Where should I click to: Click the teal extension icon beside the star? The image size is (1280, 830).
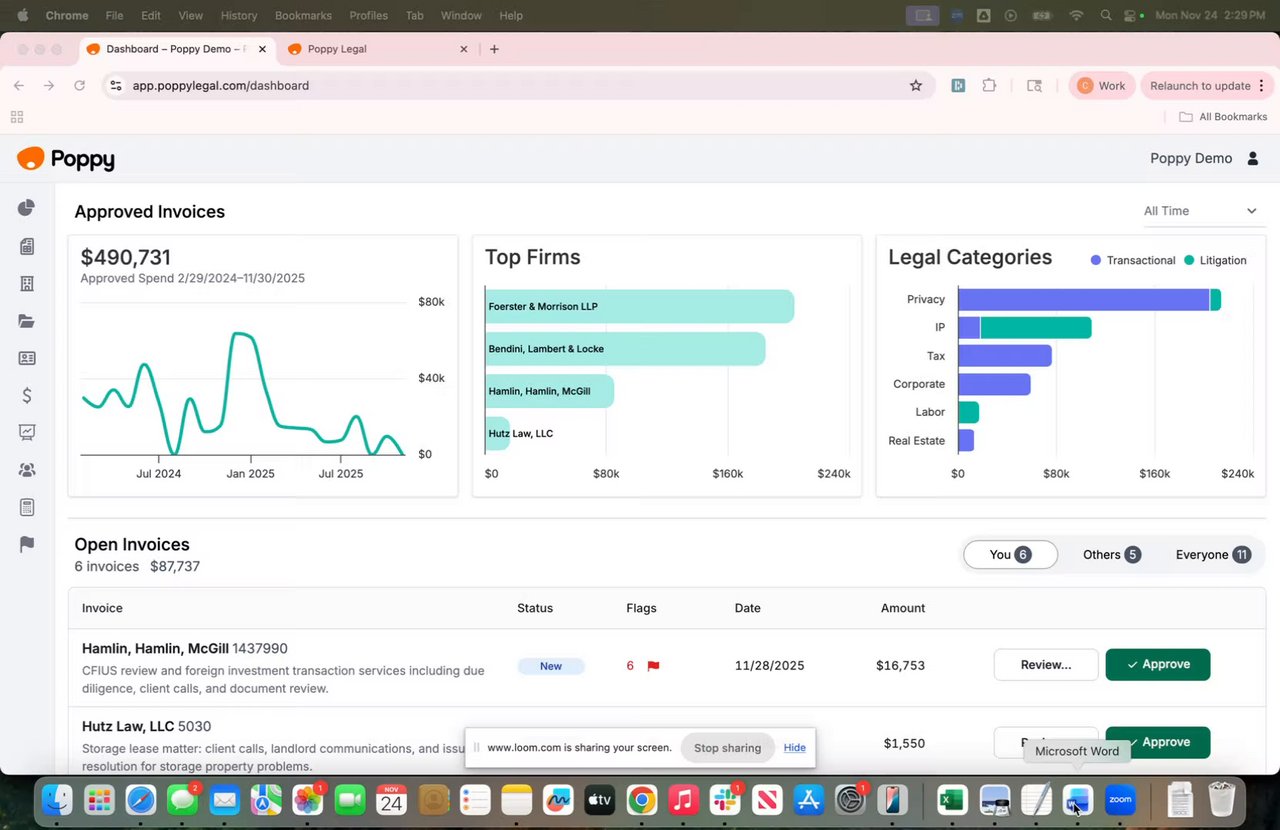(958, 86)
